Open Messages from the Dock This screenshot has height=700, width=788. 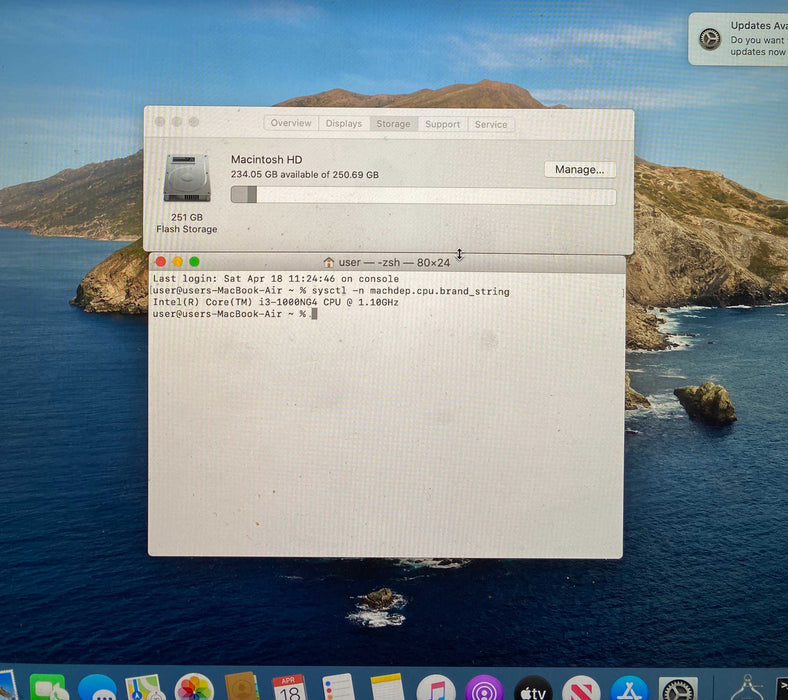(97, 688)
